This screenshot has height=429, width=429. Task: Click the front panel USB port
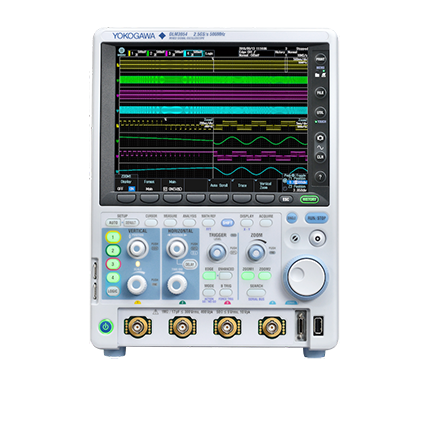318,326
